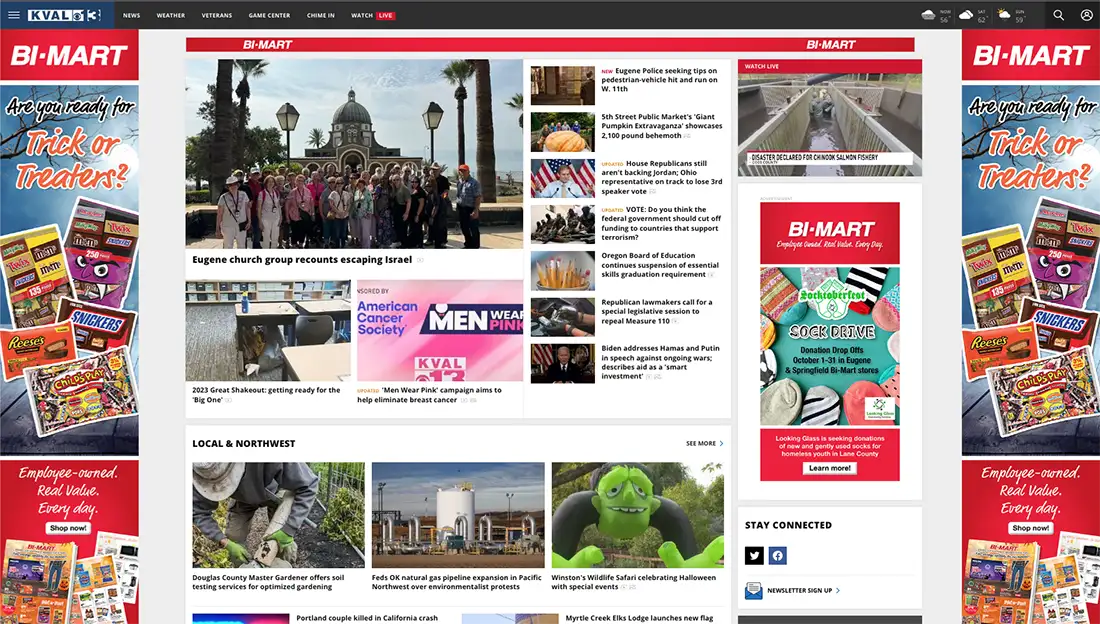
Task: Open Men Wear Pink campaign headline
Action: coord(429,395)
